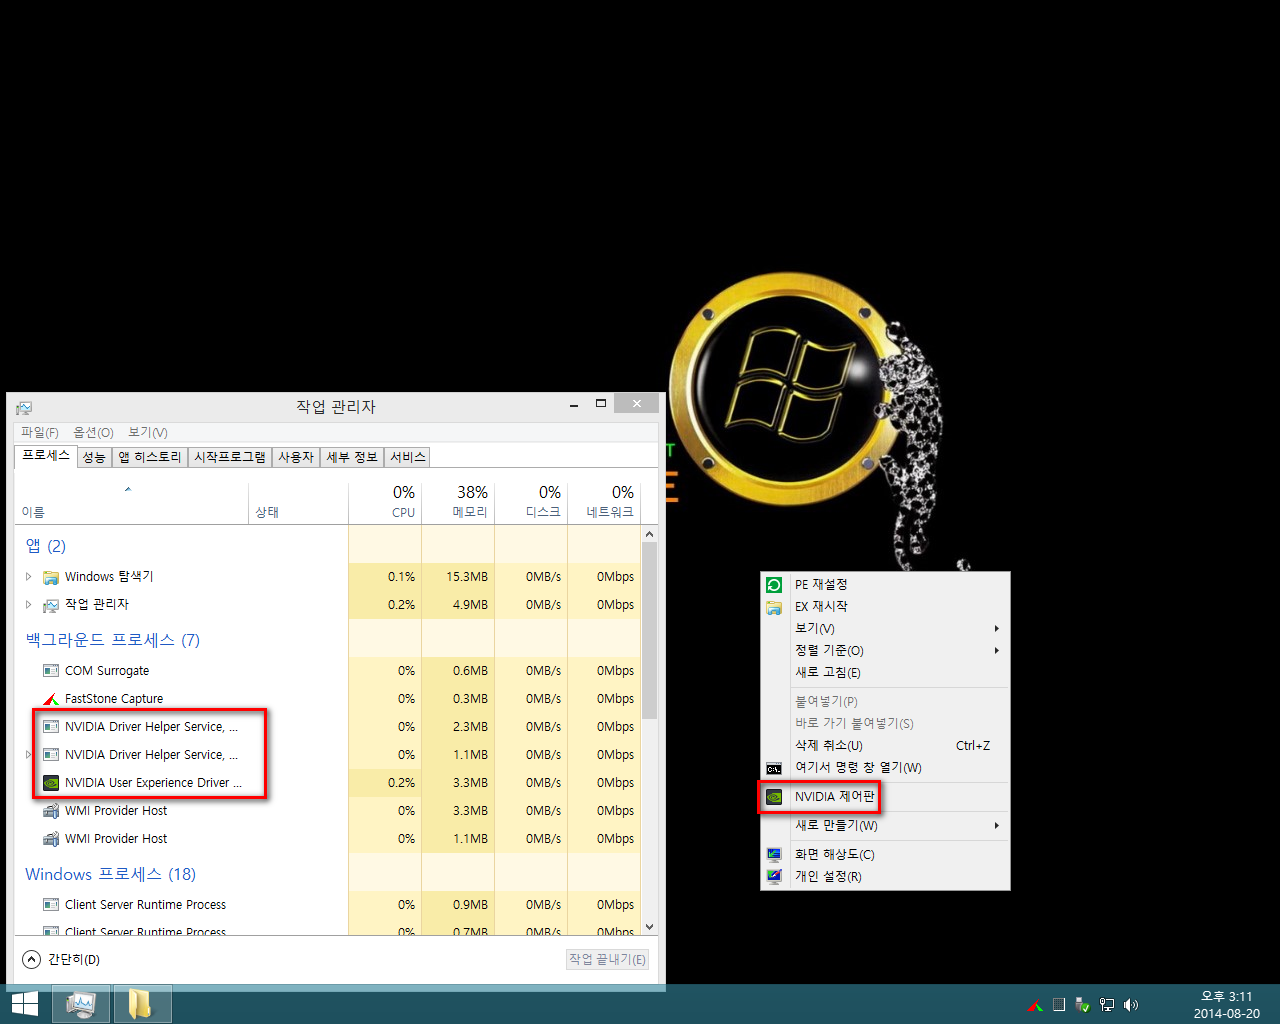Click the green PE 재설정 icon
Image resolution: width=1280 pixels, height=1024 pixels.
(x=774, y=585)
